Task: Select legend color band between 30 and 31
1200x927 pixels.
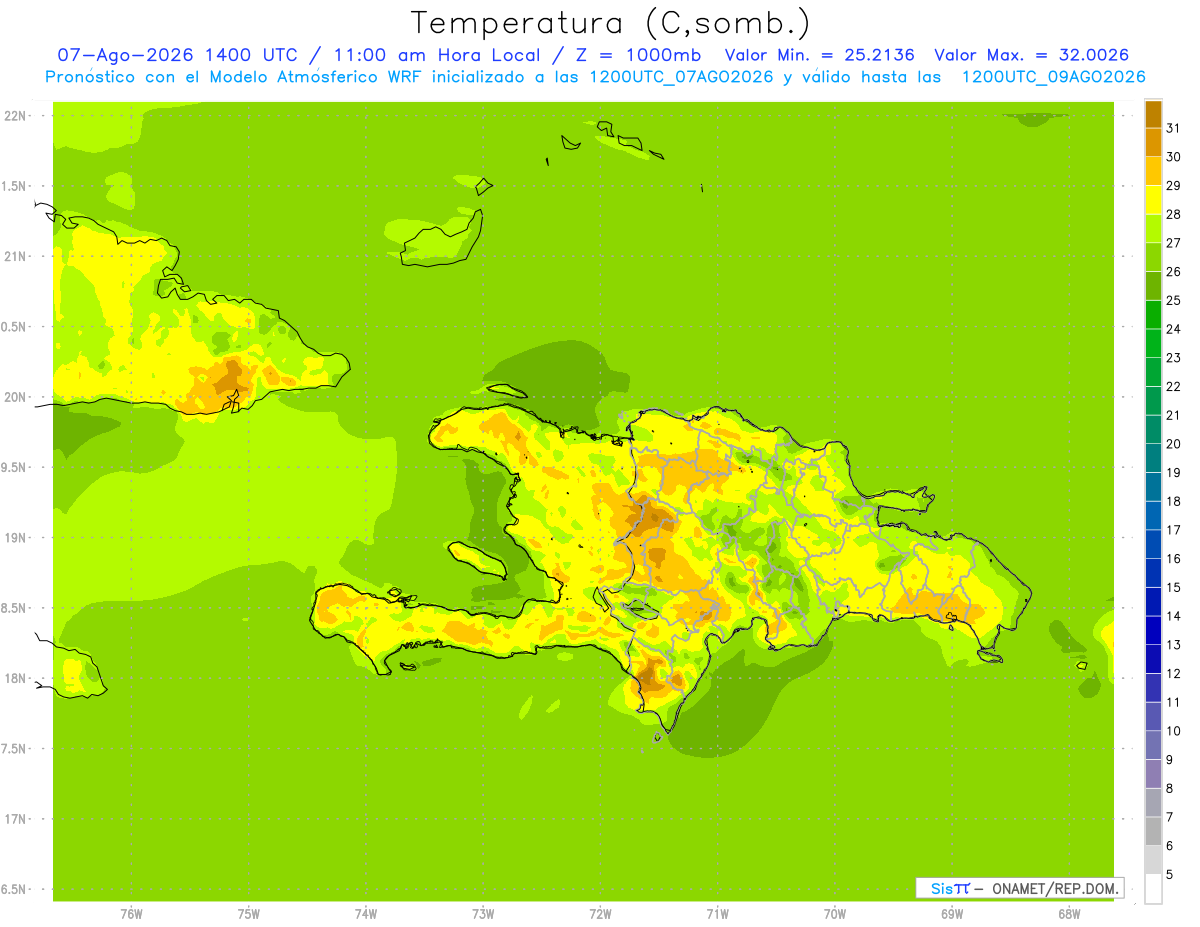Action: tap(1153, 143)
